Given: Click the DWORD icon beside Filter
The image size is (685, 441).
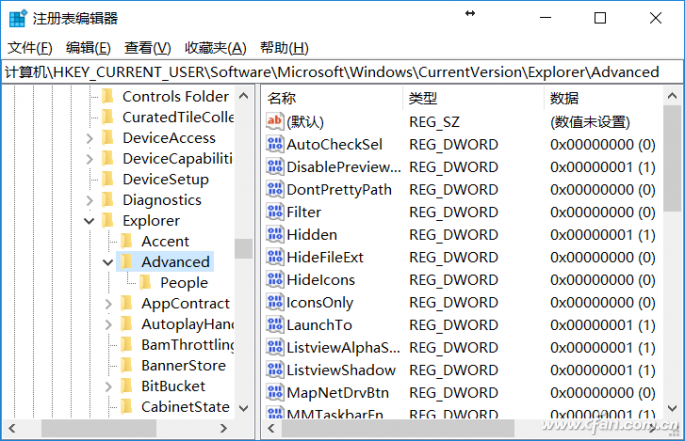Looking at the screenshot, I should tap(275, 212).
